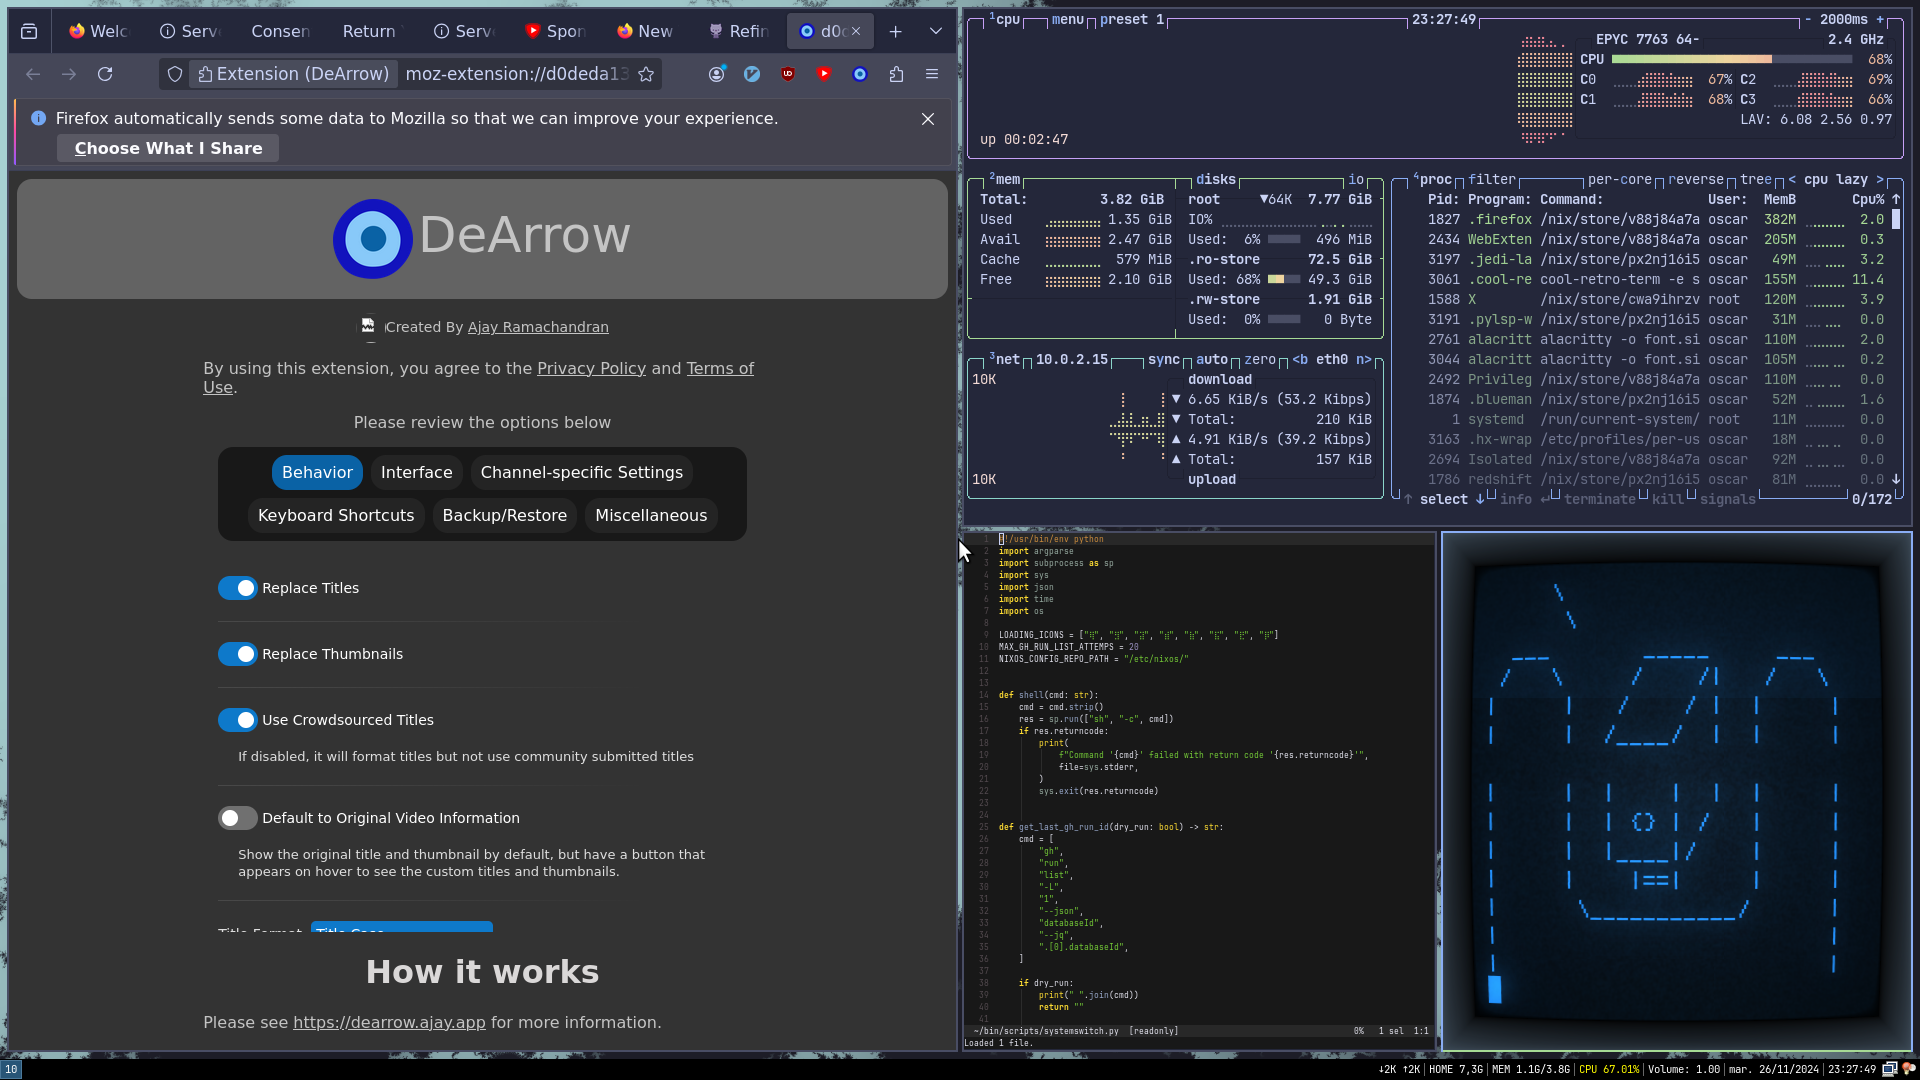Open Ajay Ramachandran link
1920x1080 pixels.
538,327
